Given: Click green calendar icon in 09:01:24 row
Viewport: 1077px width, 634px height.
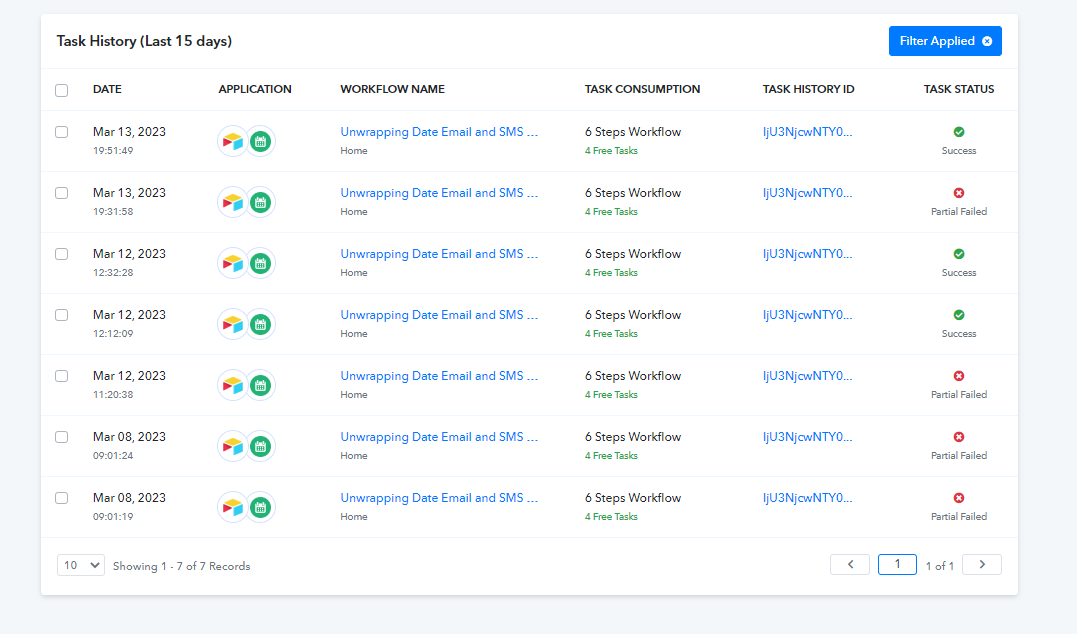Looking at the screenshot, I should [x=260, y=446].
